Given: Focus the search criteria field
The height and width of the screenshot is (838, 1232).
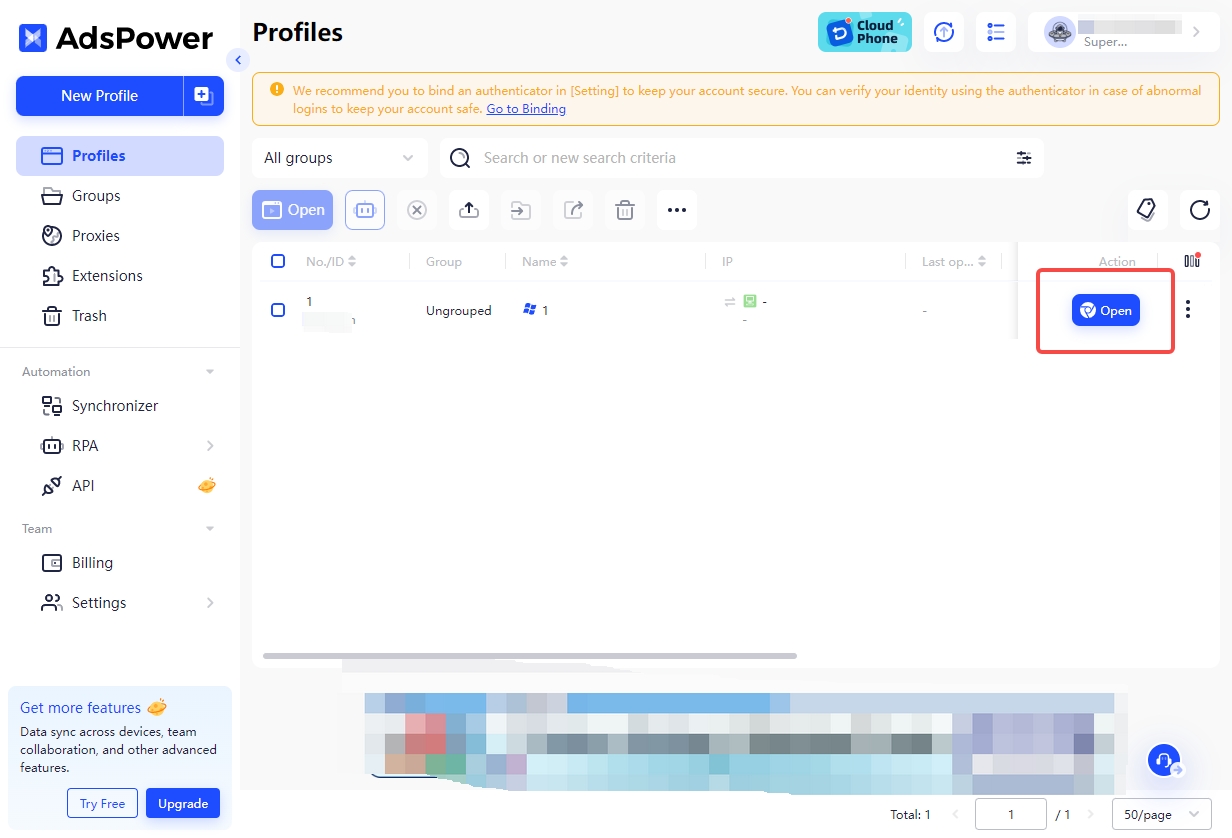Looking at the screenshot, I should (742, 158).
